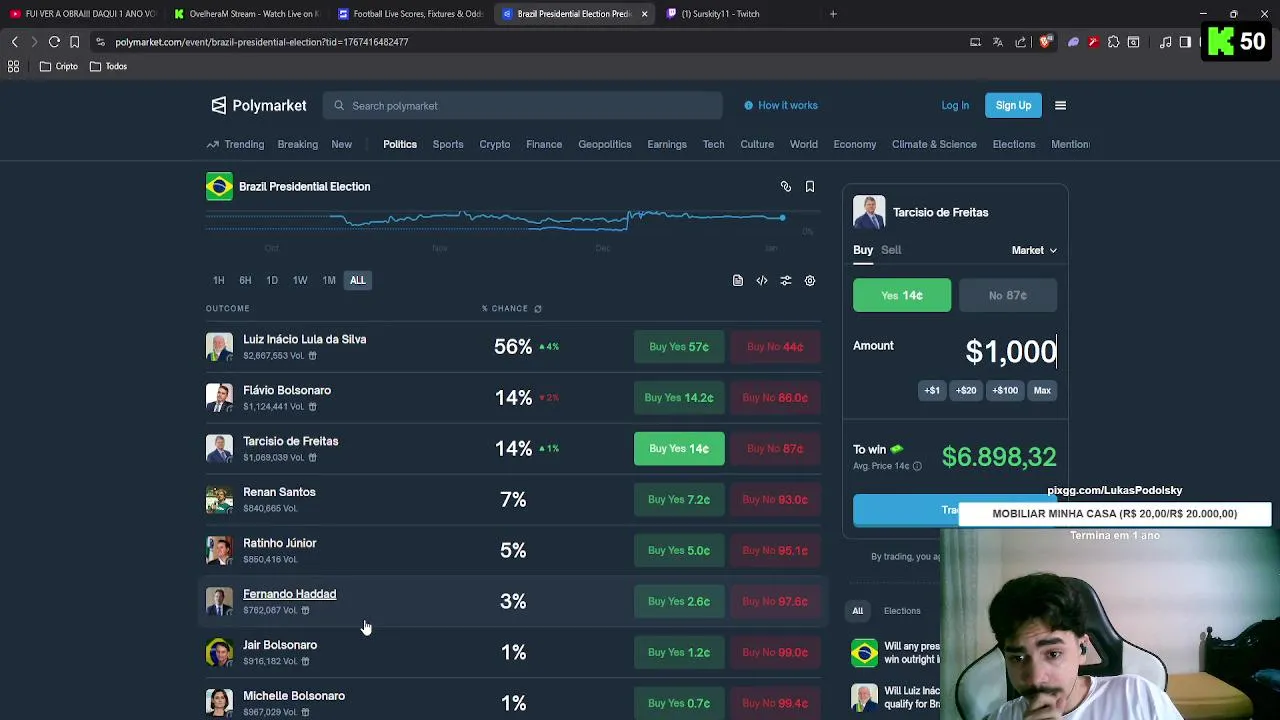Select No 87¢ outcome in trade panel
Image resolution: width=1280 pixels, height=720 pixels.
coord(1007,295)
